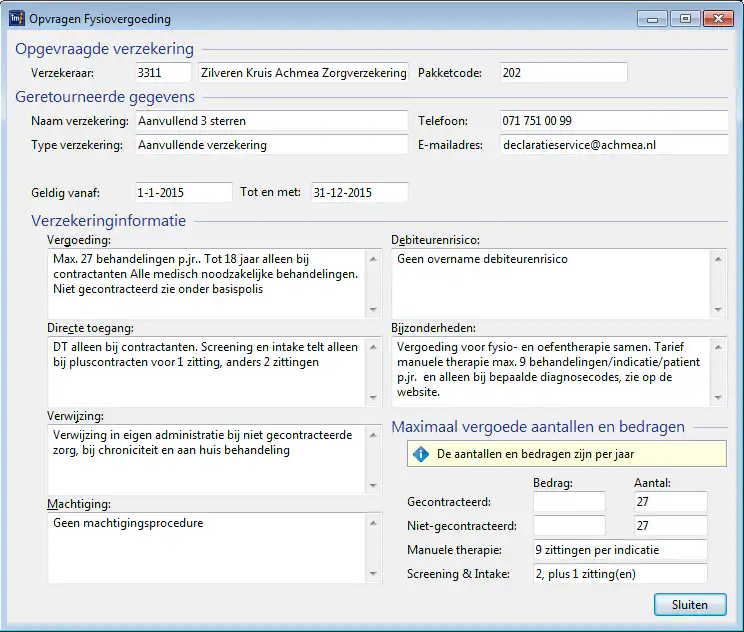
Task: Click the Verzekeraar code field containing 3311
Action: click(x=163, y=73)
